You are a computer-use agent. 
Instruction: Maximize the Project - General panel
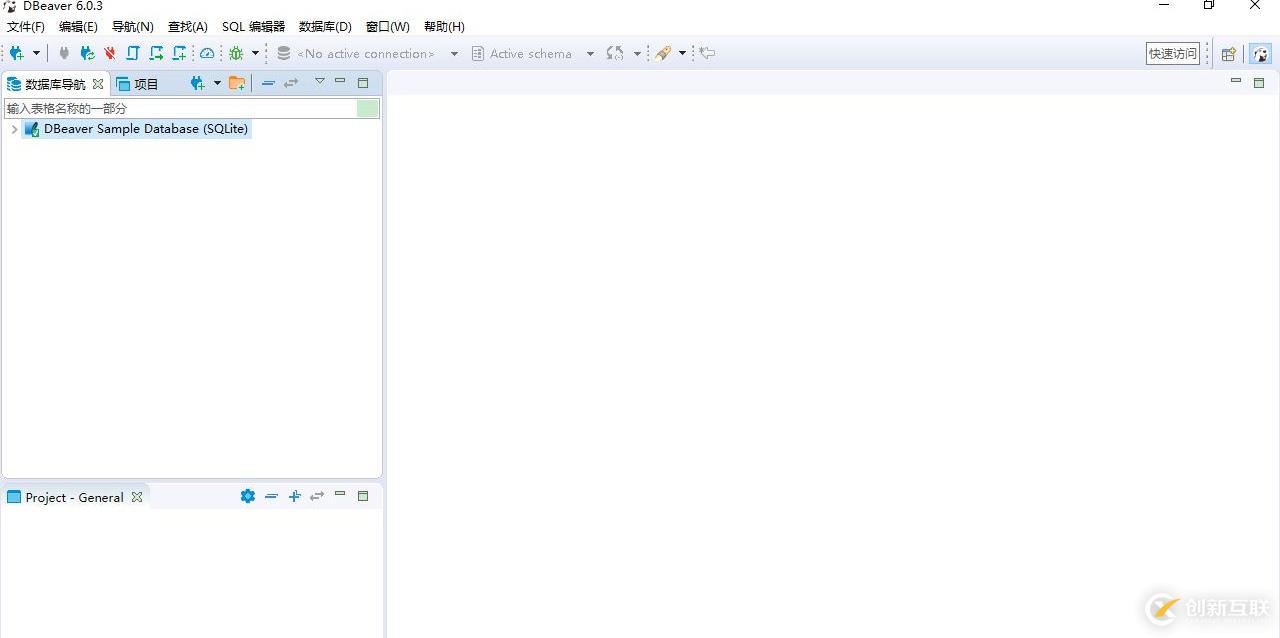pos(363,496)
